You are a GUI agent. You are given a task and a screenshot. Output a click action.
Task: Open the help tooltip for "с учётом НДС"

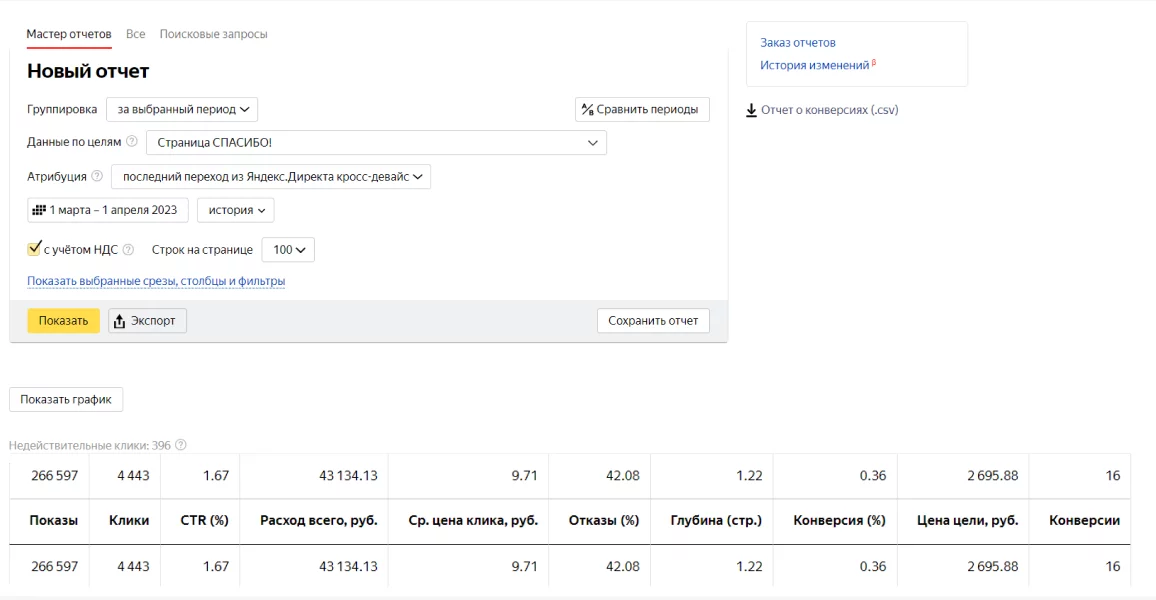pyautogui.click(x=128, y=250)
